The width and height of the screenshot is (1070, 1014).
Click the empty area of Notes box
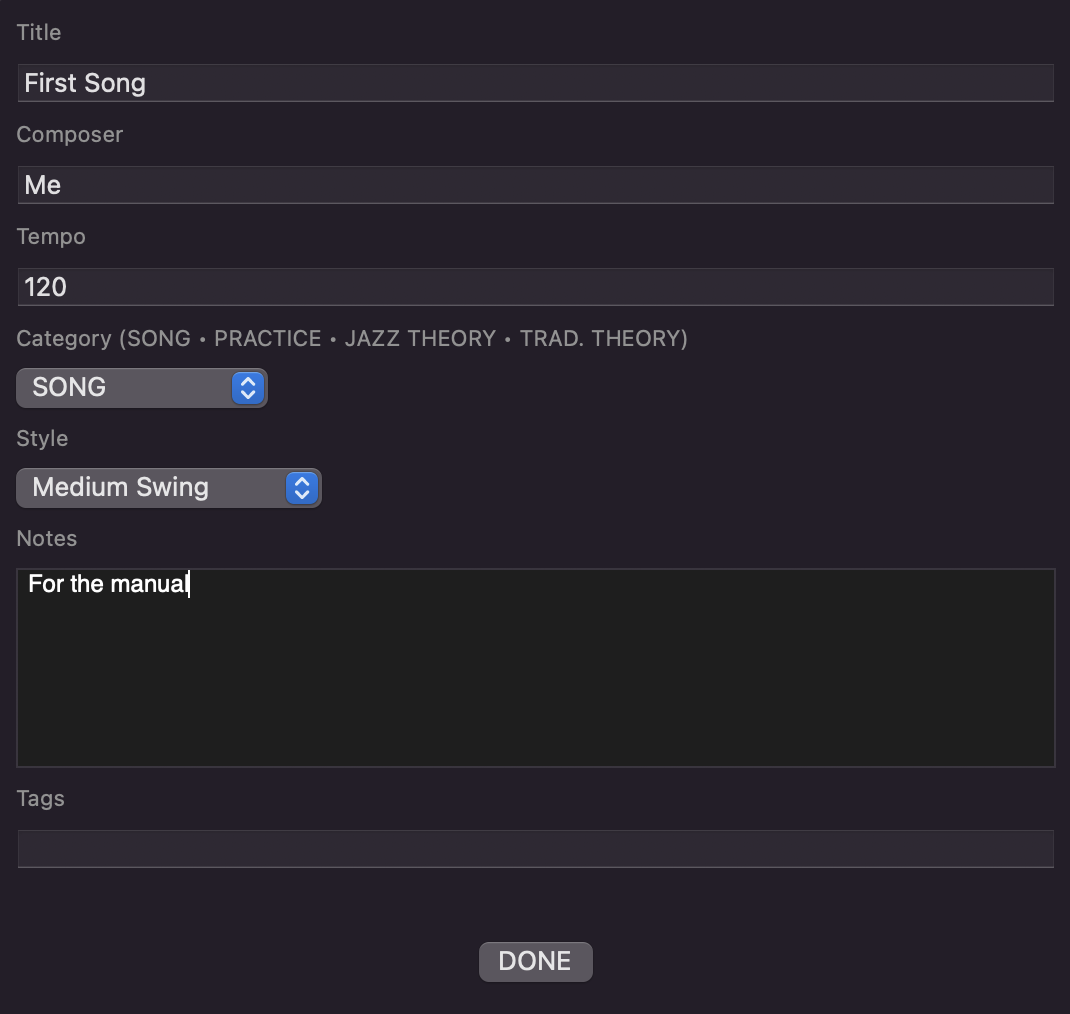535,680
